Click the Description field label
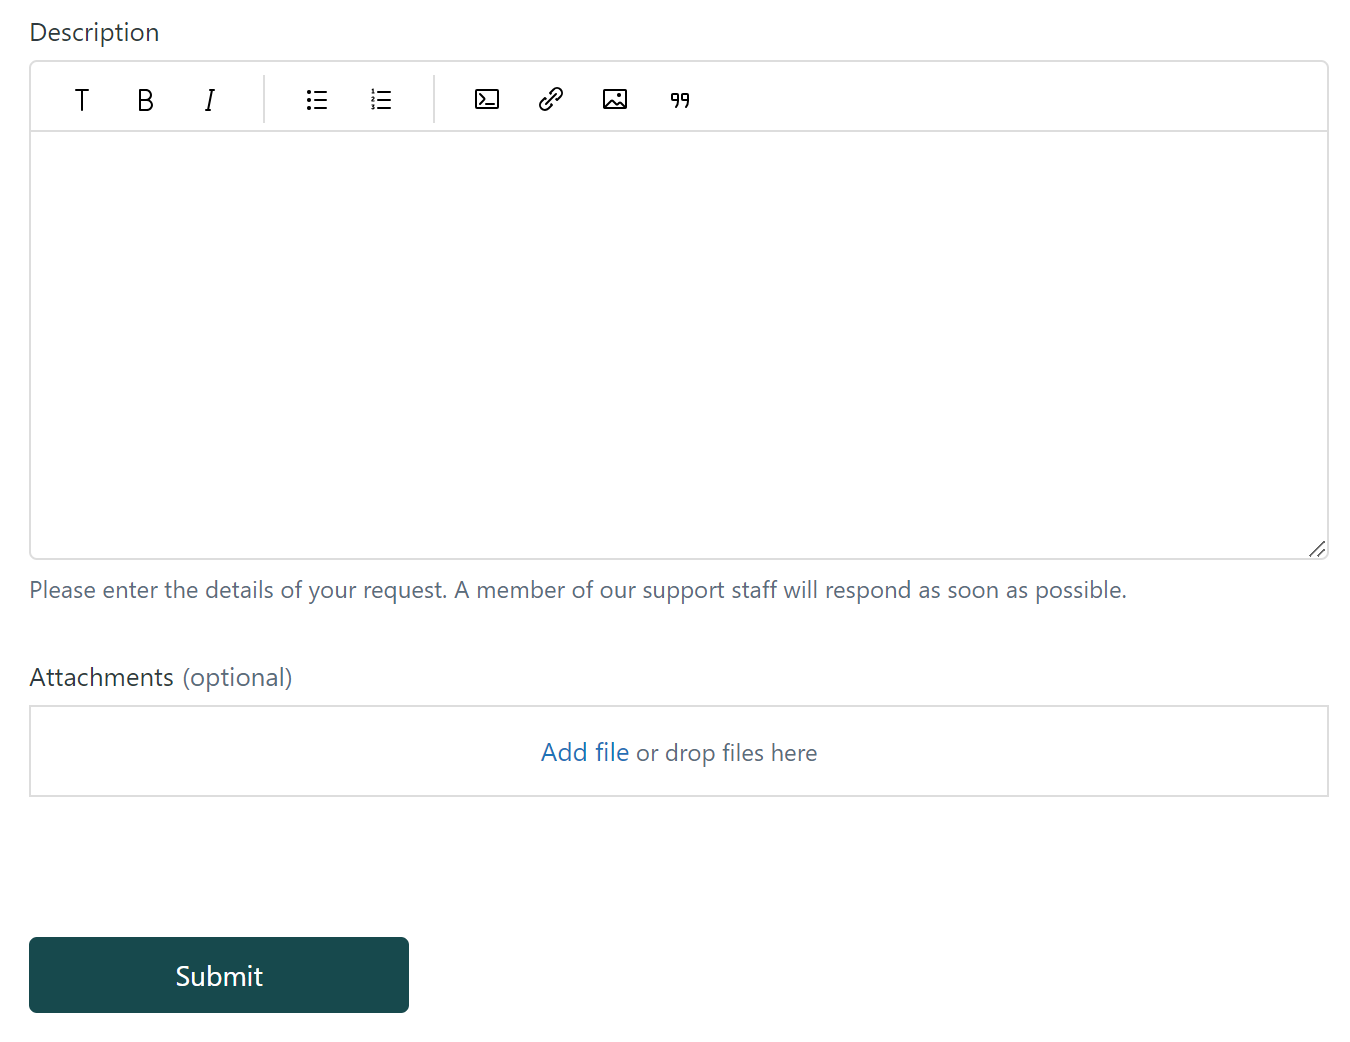 point(94,32)
